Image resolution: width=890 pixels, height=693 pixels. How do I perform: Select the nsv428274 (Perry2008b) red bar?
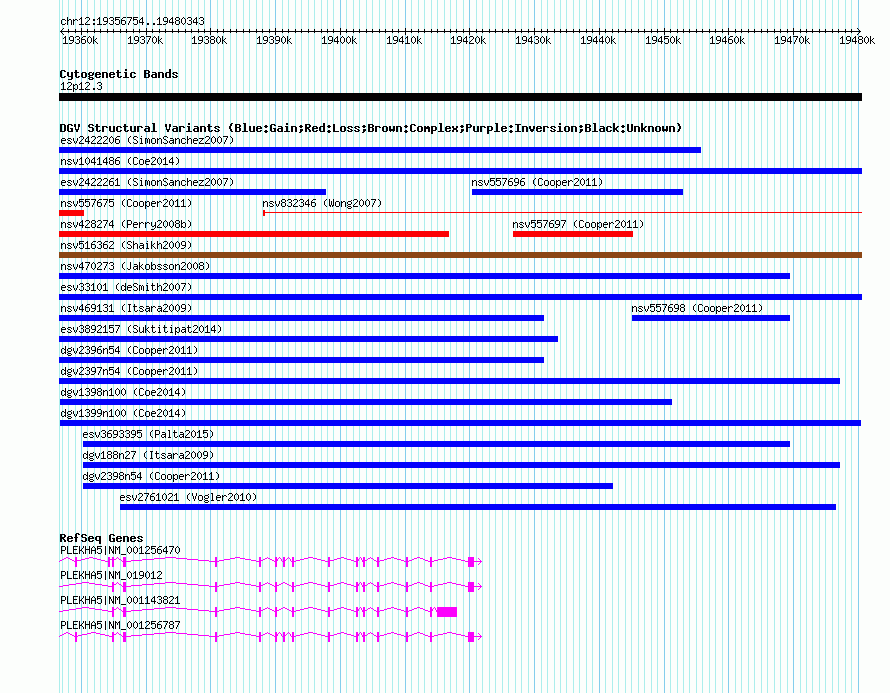point(254,234)
